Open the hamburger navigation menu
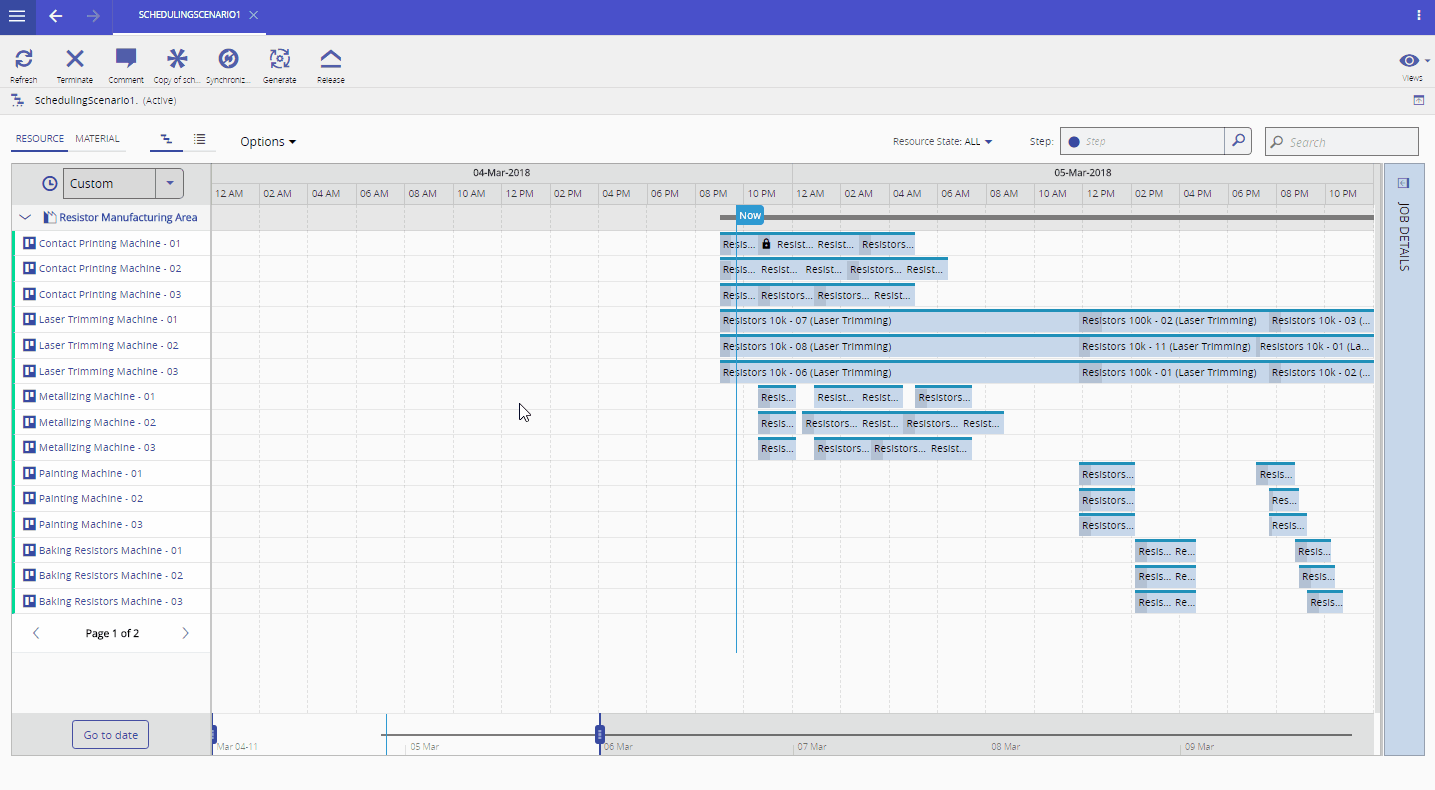 point(17,16)
